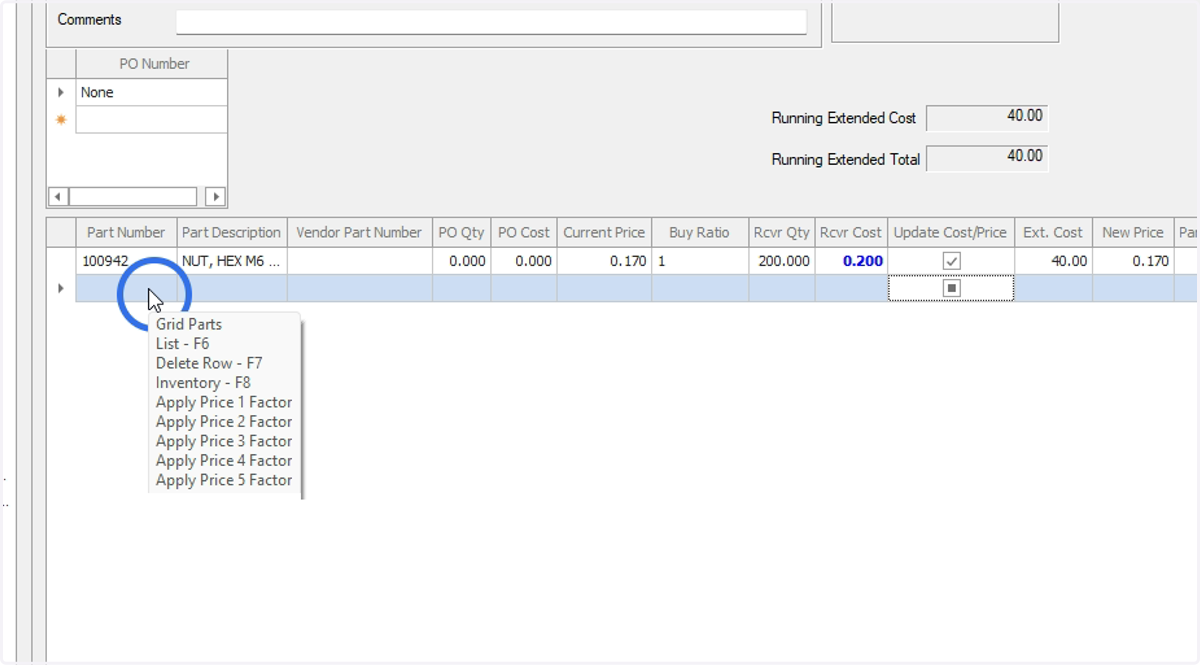The height and width of the screenshot is (665, 1200).
Task: Click Vendor Part Number cell for part 100942
Action: coord(360,261)
